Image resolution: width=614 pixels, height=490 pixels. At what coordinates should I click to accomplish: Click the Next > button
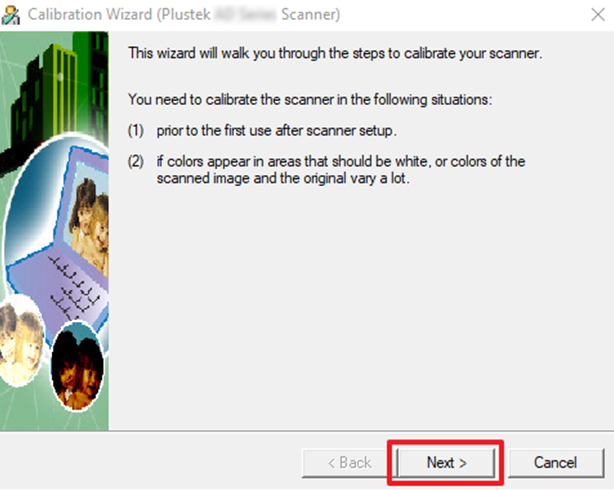[446, 463]
